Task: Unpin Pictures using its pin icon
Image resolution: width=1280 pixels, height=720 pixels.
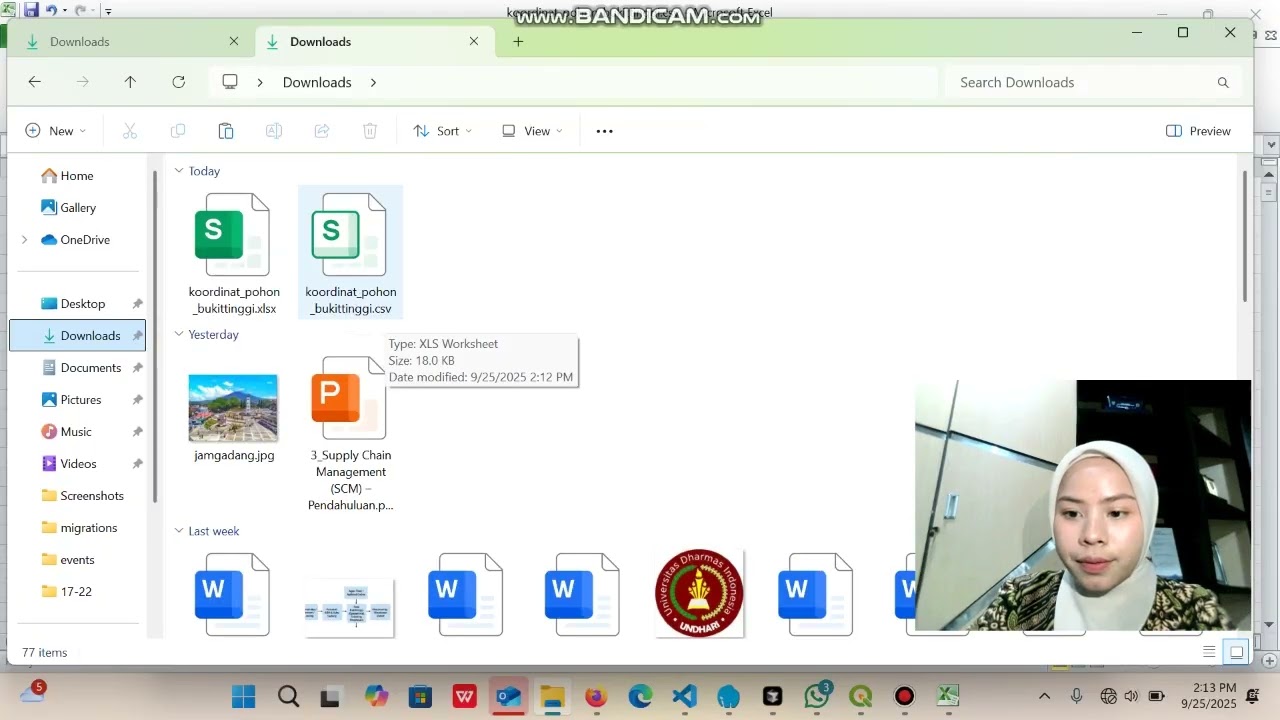Action: [138, 400]
